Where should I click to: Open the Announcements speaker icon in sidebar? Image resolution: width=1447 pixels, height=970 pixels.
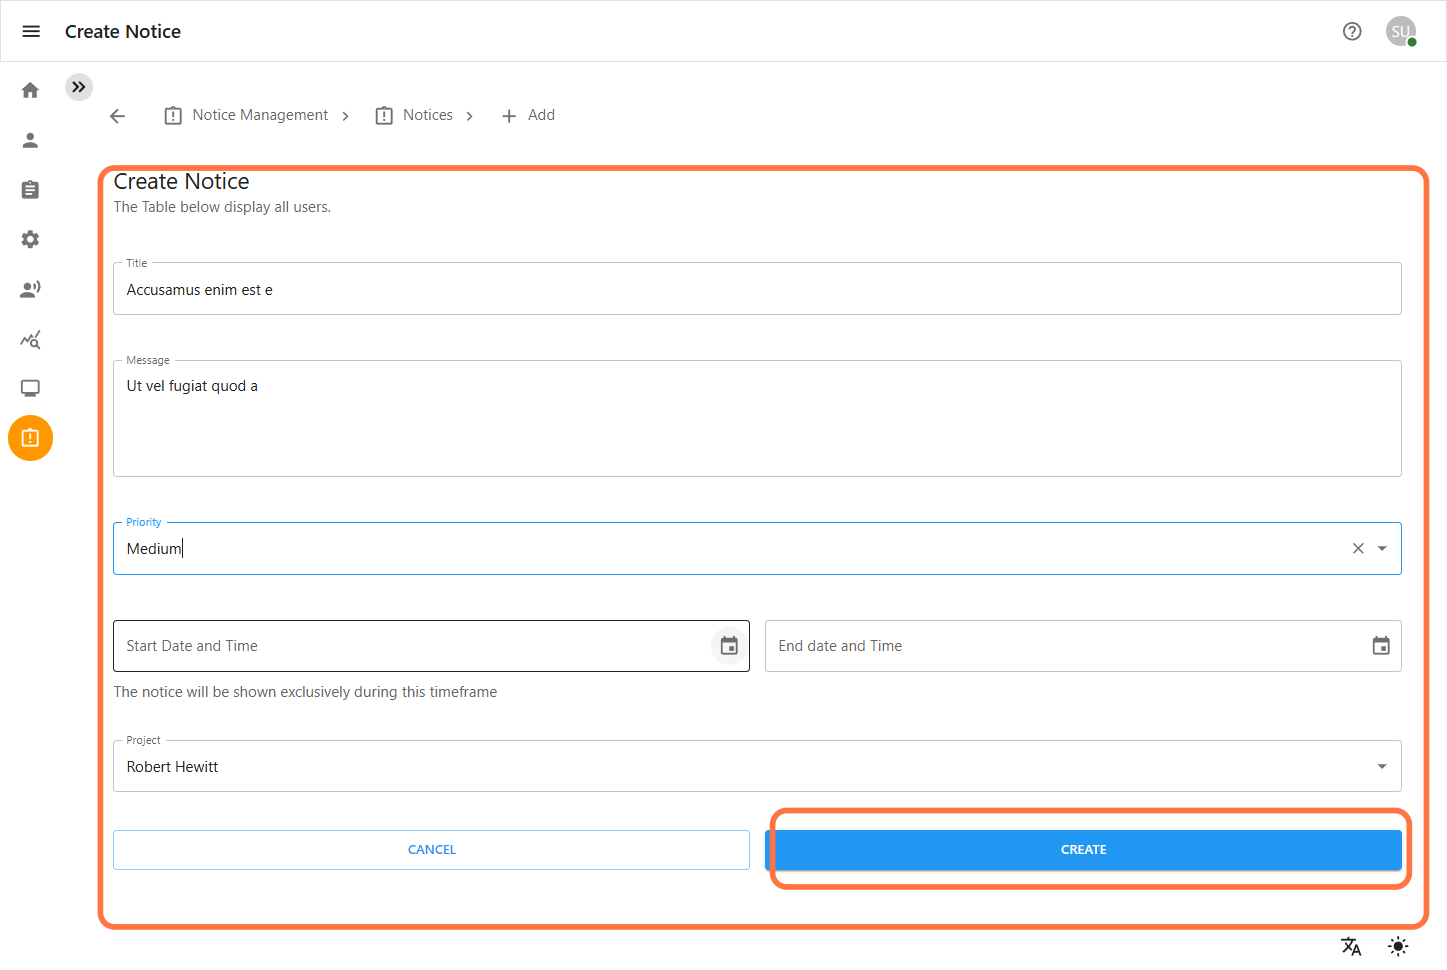[30, 288]
